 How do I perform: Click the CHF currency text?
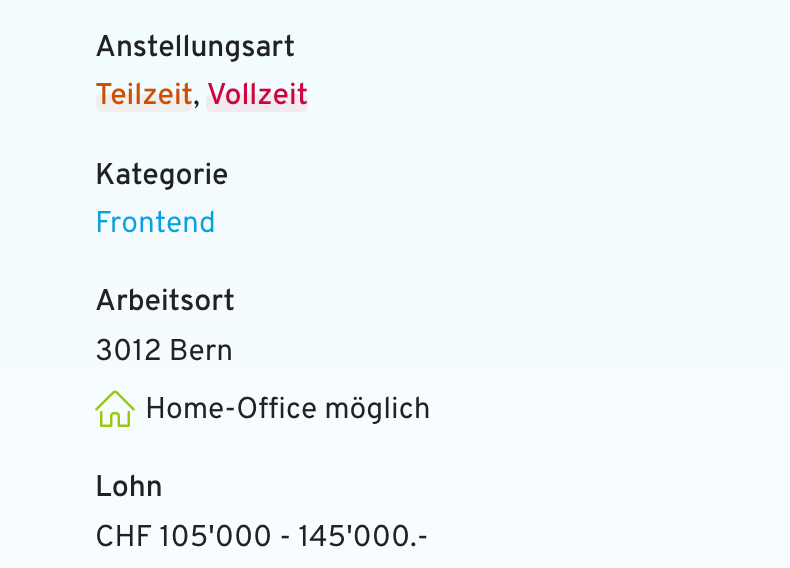tap(121, 537)
